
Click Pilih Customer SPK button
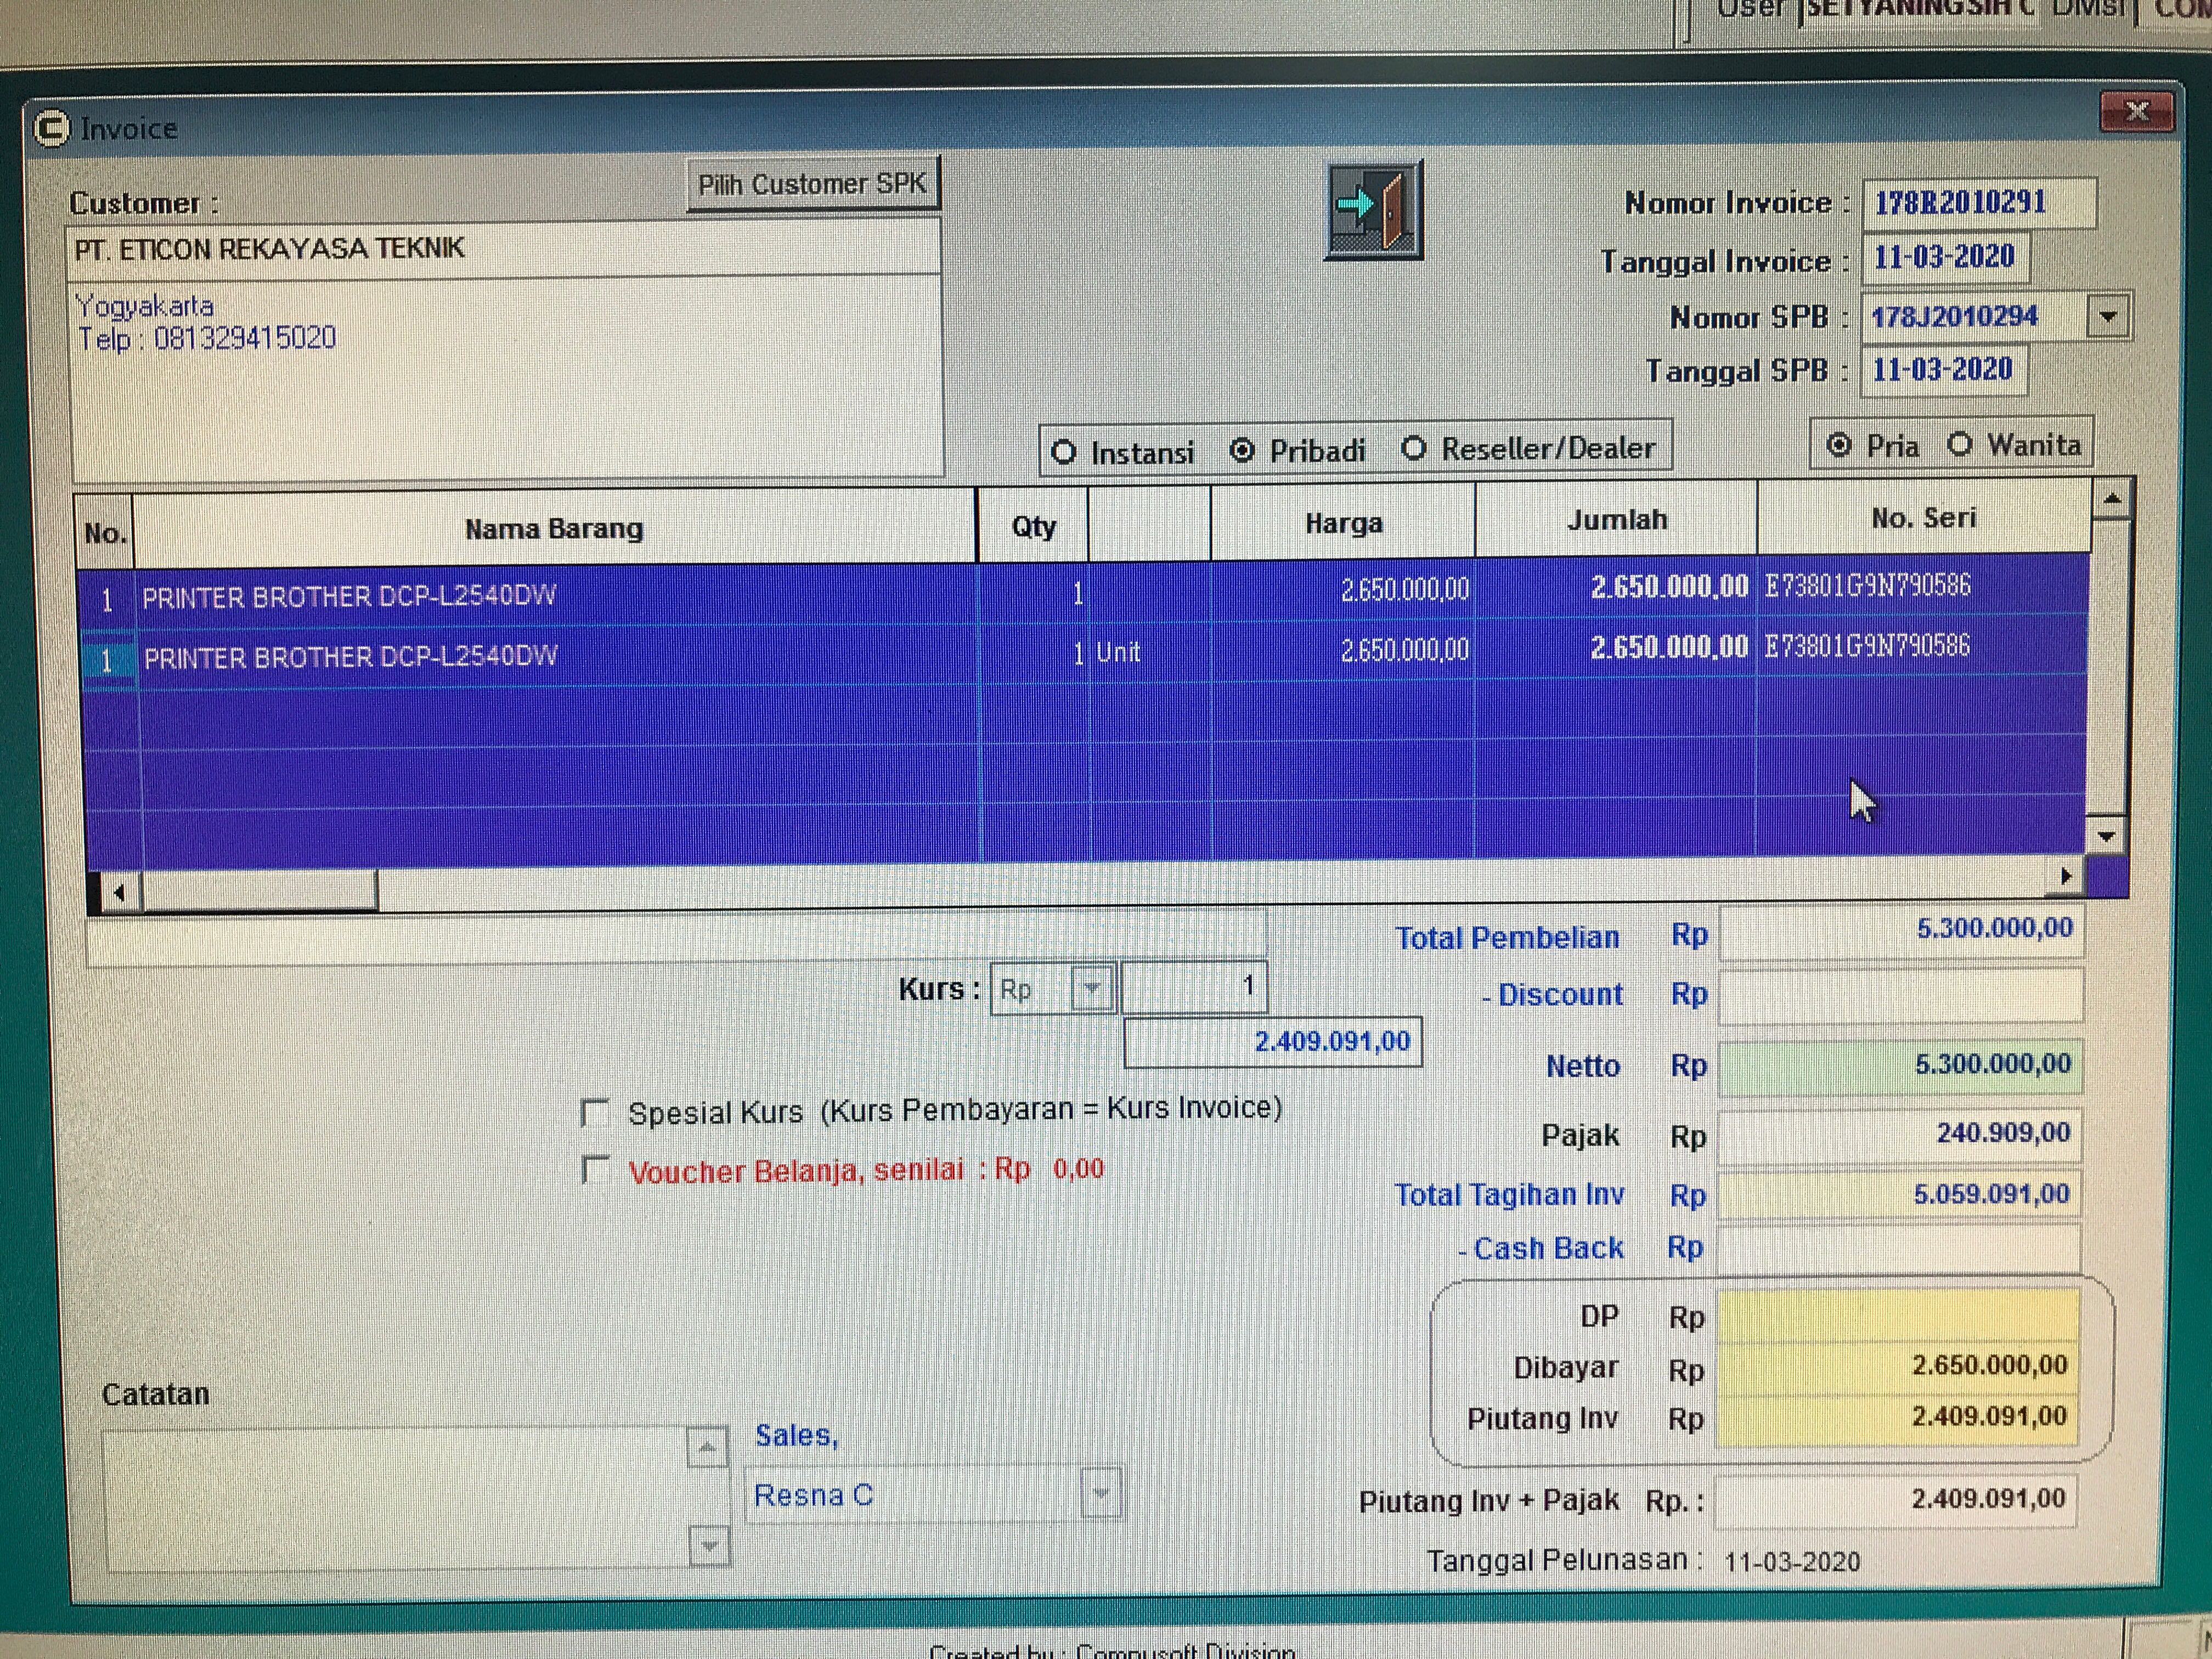pos(812,184)
